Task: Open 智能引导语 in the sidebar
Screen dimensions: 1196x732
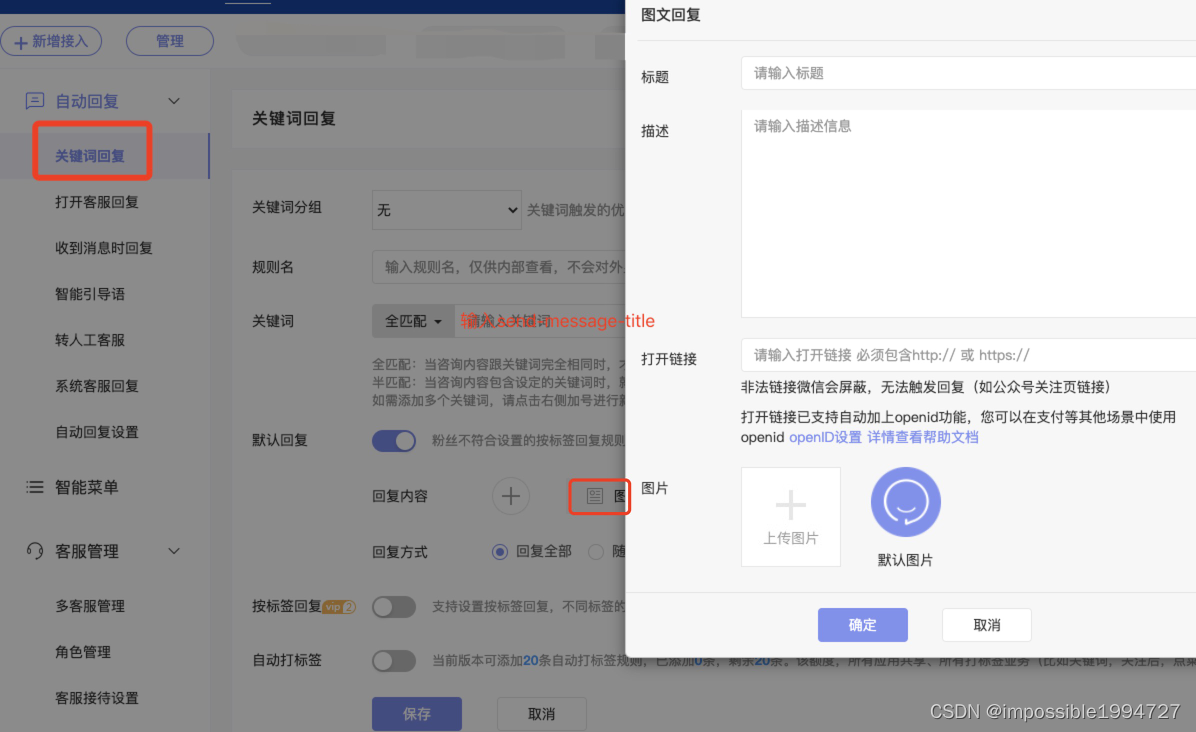Action: (x=90, y=294)
